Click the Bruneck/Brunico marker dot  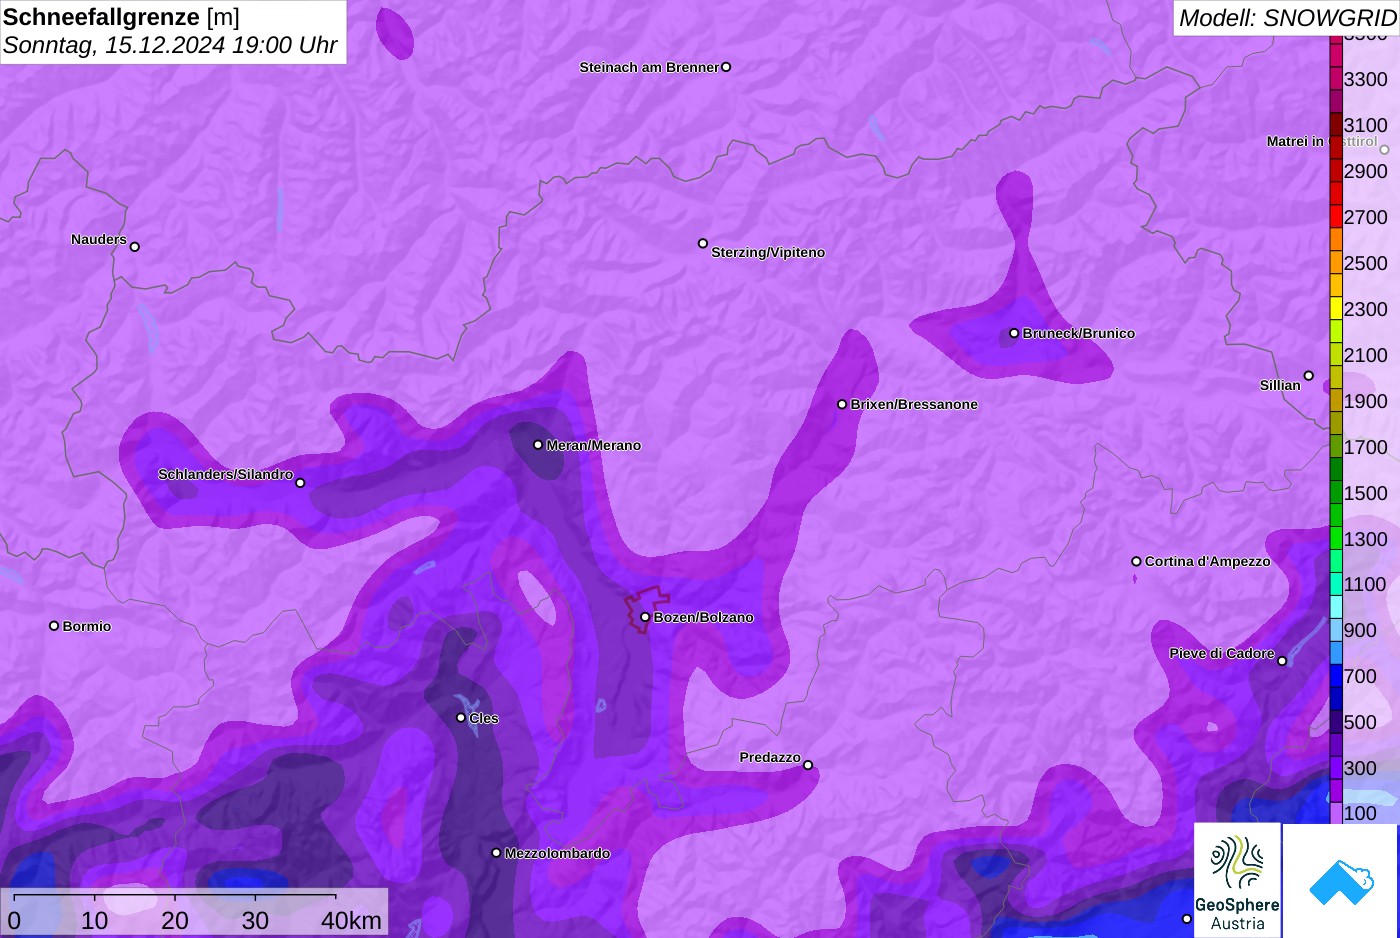pyautogui.click(x=1014, y=333)
